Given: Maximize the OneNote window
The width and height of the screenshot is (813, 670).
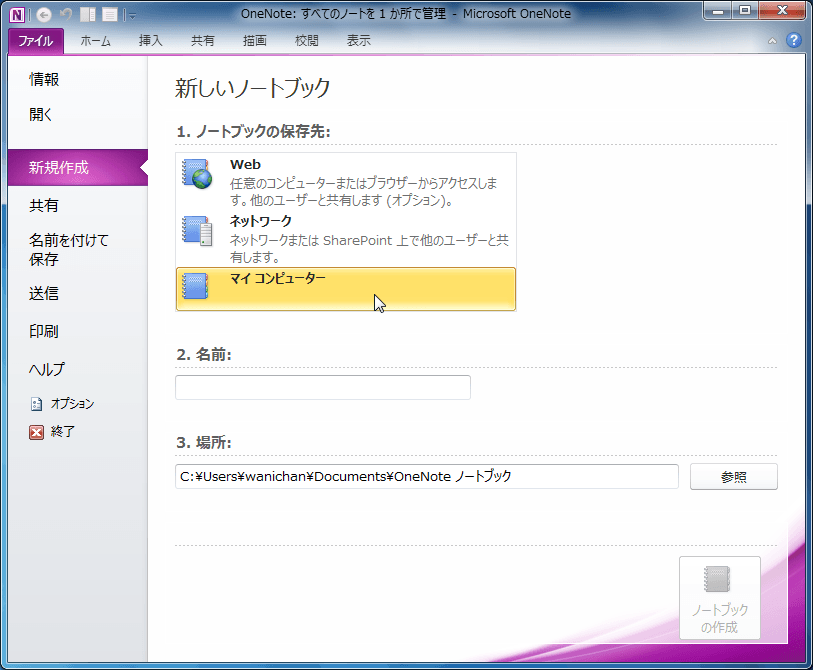Looking at the screenshot, I should (745, 11).
